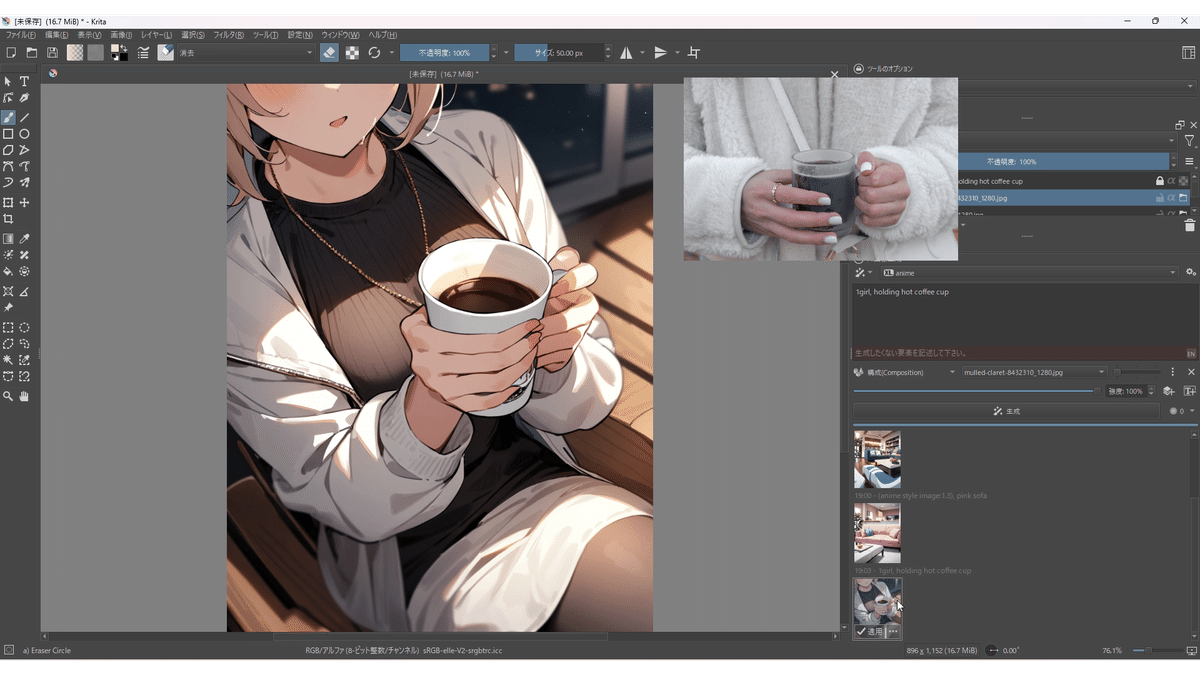Select the Zoom magnifier tool

(8, 396)
